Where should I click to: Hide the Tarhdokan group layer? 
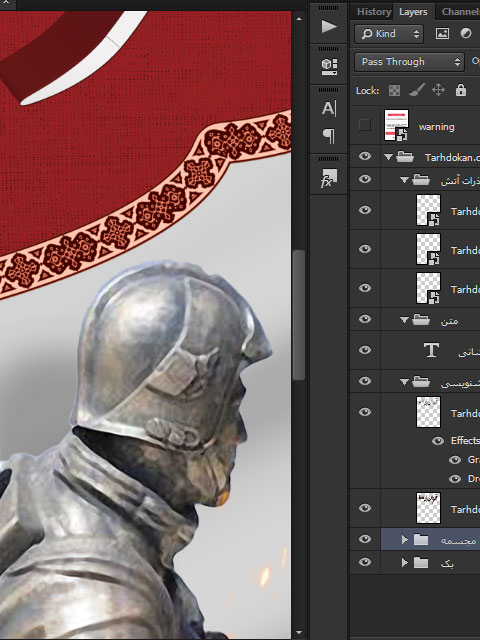click(x=365, y=156)
